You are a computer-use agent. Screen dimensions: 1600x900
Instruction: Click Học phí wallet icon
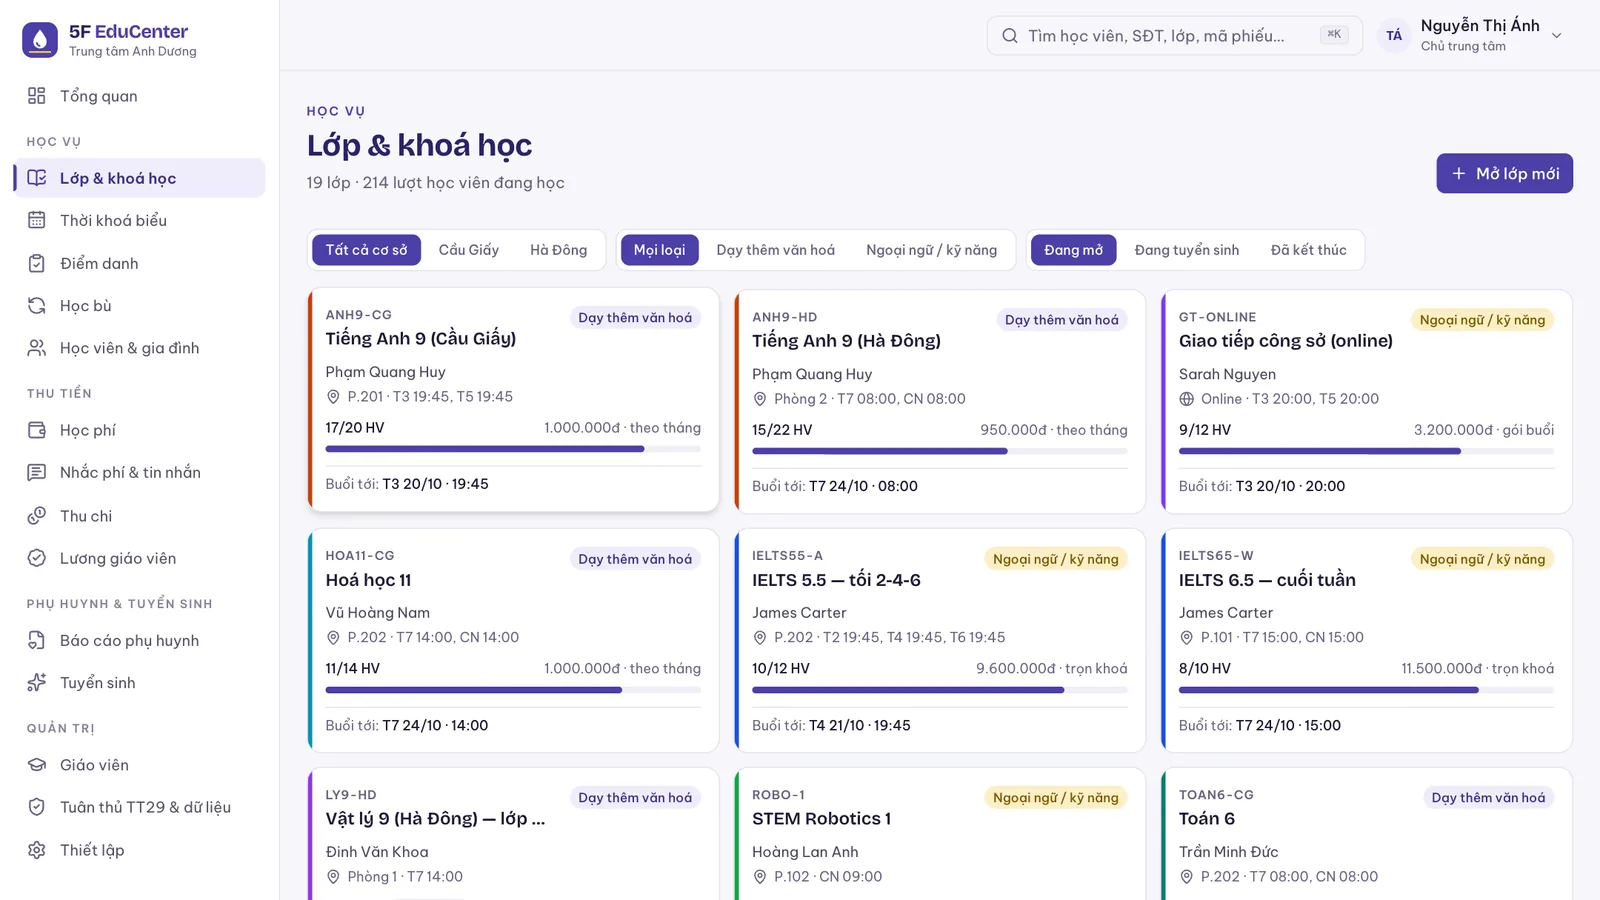(x=37, y=430)
